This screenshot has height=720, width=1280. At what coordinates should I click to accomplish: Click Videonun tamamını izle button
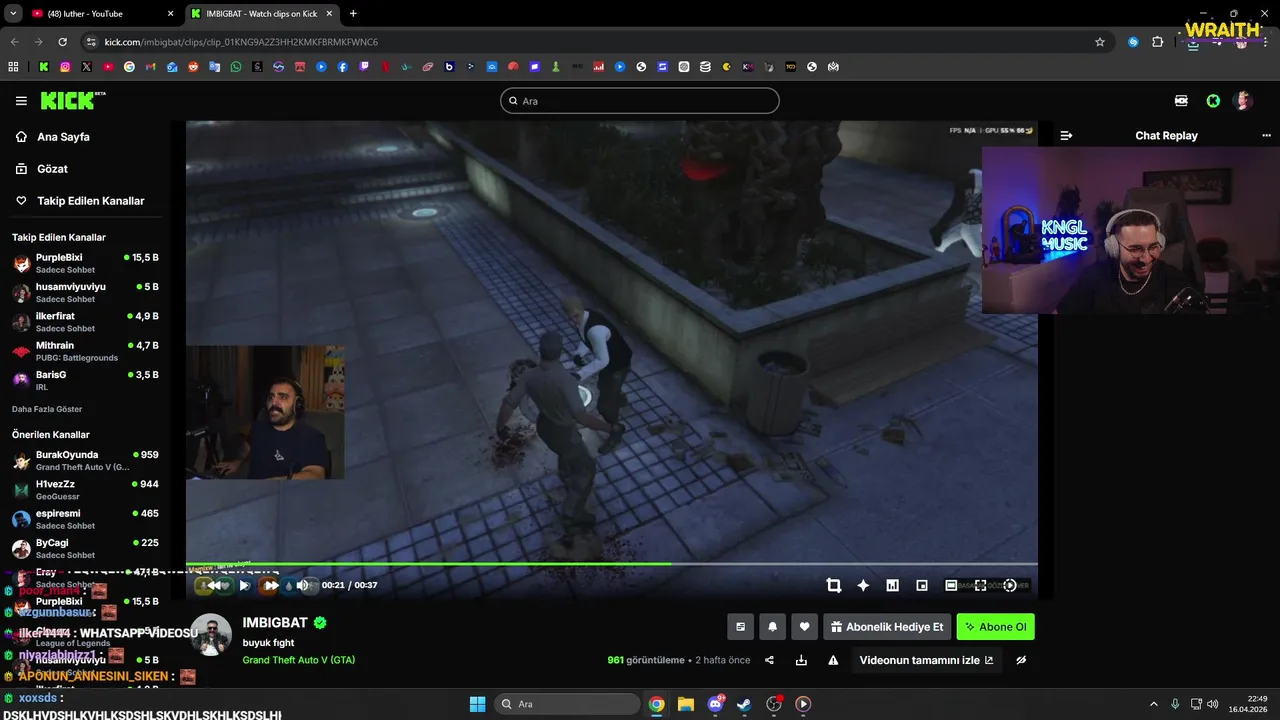926,660
